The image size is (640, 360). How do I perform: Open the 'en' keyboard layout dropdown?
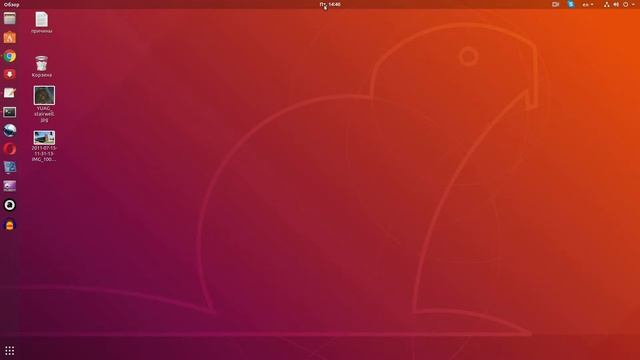coord(588,4)
